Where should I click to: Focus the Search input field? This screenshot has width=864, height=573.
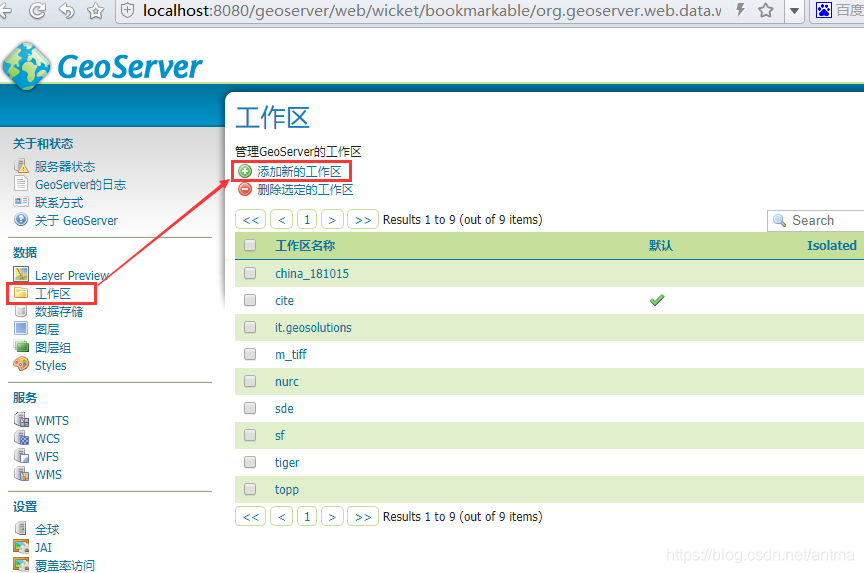point(818,220)
